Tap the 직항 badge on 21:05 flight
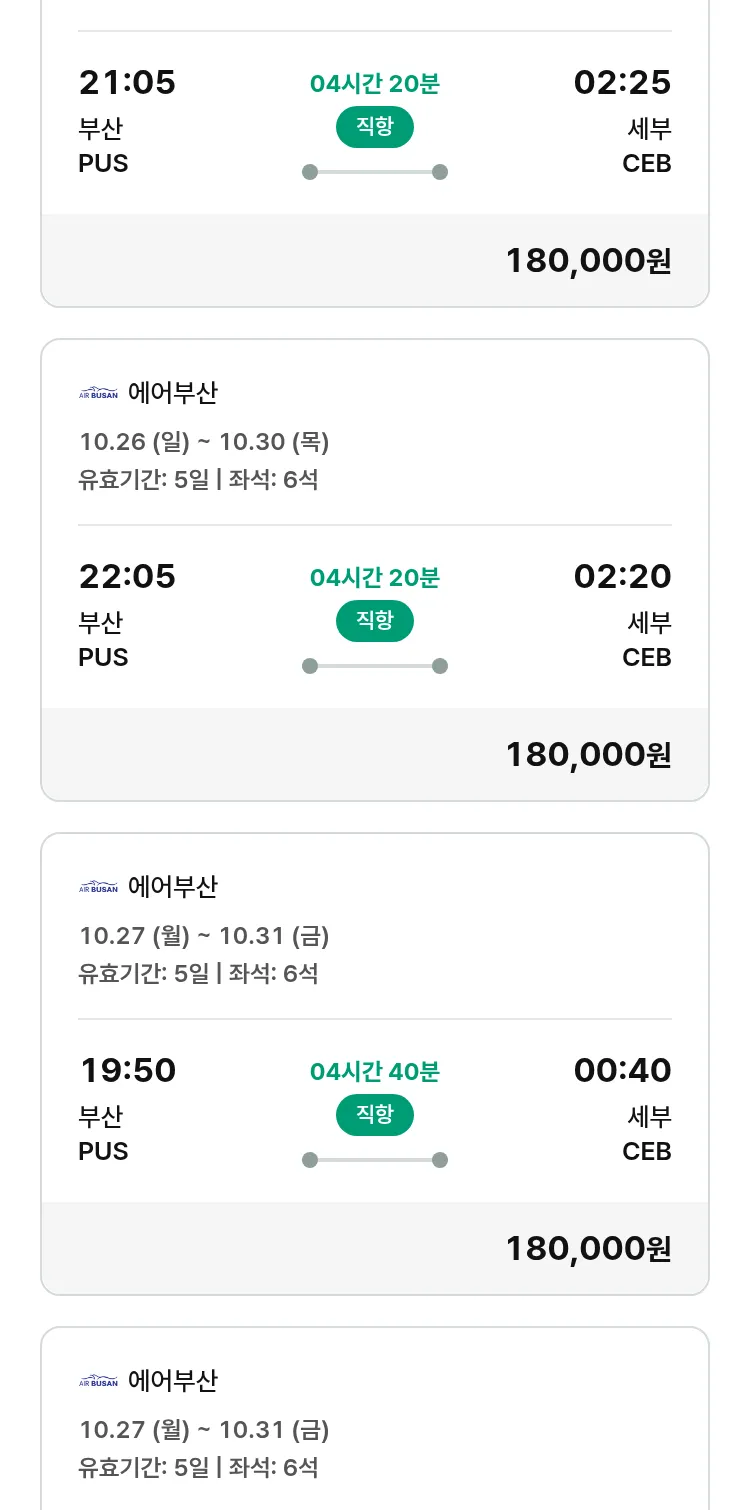 [x=374, y=127]
